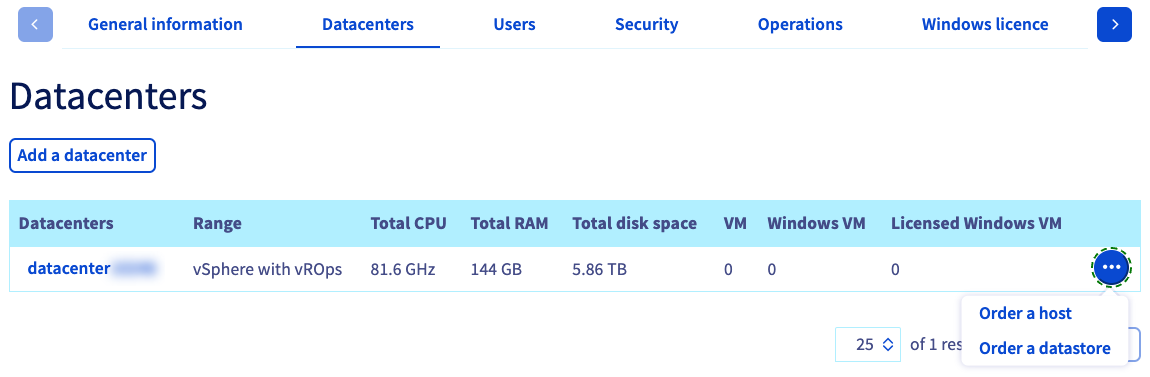Go to the Users tab
Screen dimensions: 1150x377
[x=514, y=24]
